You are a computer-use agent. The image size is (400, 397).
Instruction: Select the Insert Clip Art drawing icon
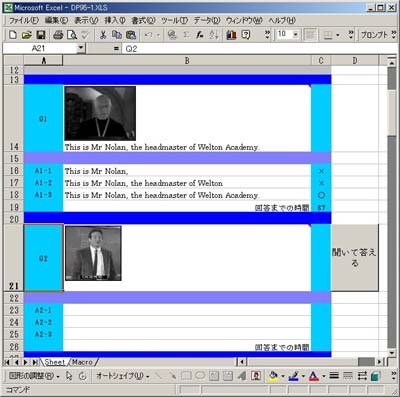tap(256, 376)
